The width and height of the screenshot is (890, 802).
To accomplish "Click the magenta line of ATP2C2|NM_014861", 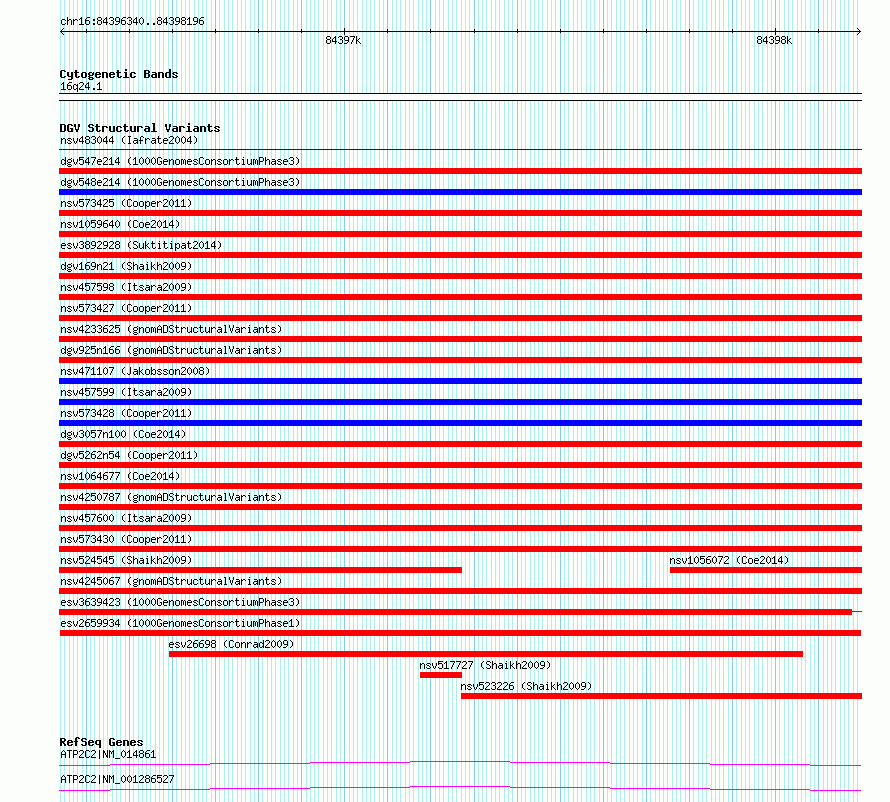I will click(460, 763).
